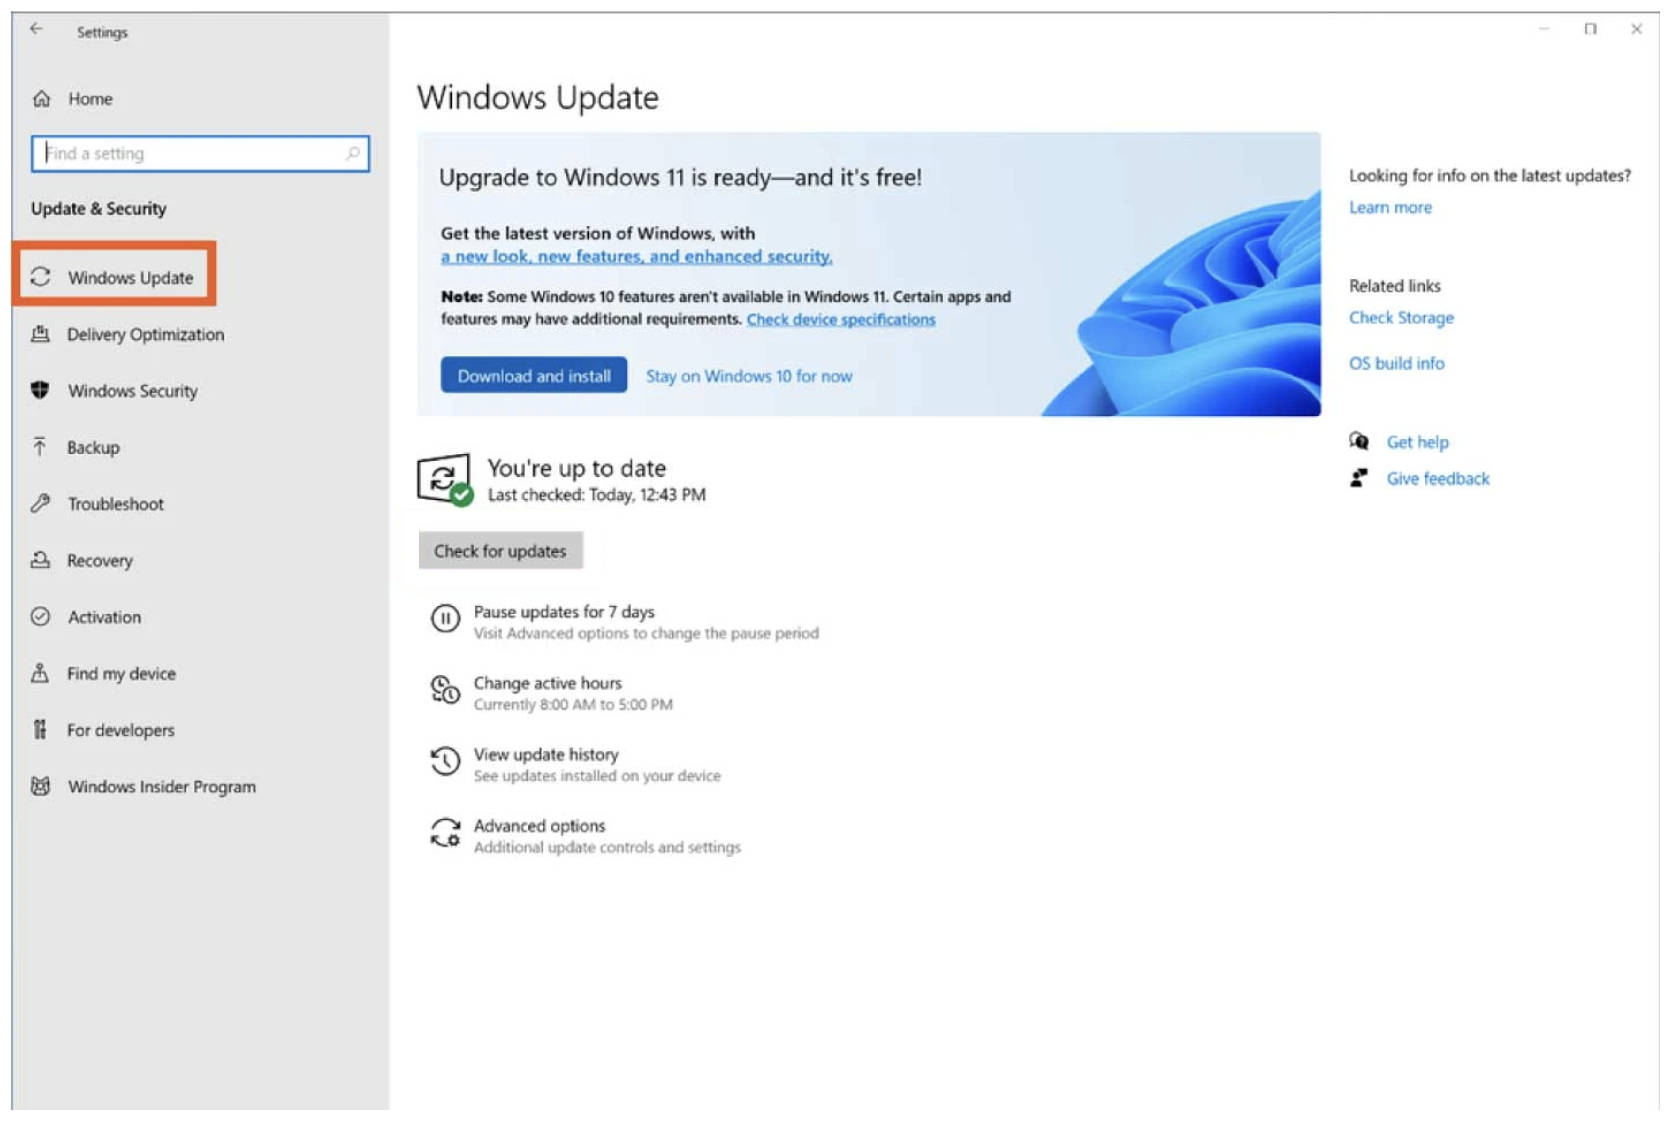Choose Stay on Windows 10 for now

point(749,376)
